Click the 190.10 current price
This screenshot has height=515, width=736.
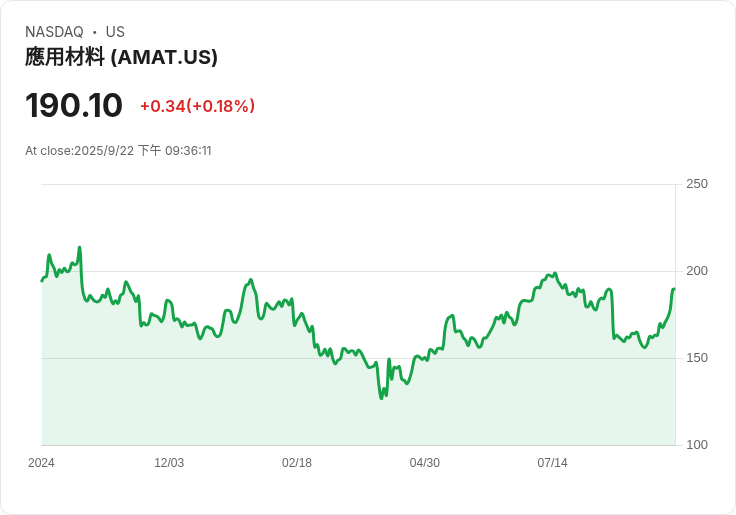[74, 105]
